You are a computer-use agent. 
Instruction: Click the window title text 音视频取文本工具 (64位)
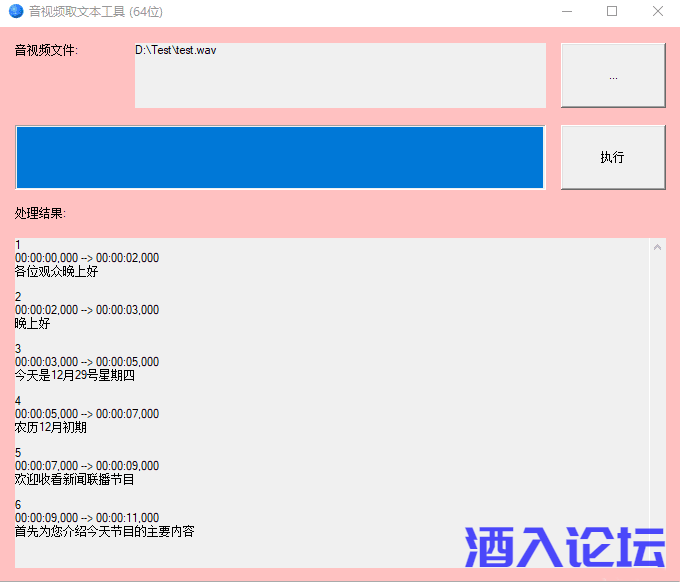click(x=95, y=12)
